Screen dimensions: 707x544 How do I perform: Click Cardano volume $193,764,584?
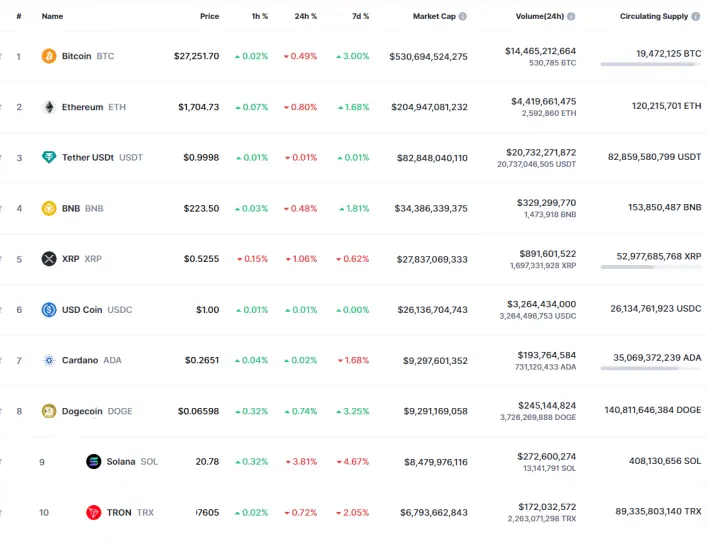(546, 355)
